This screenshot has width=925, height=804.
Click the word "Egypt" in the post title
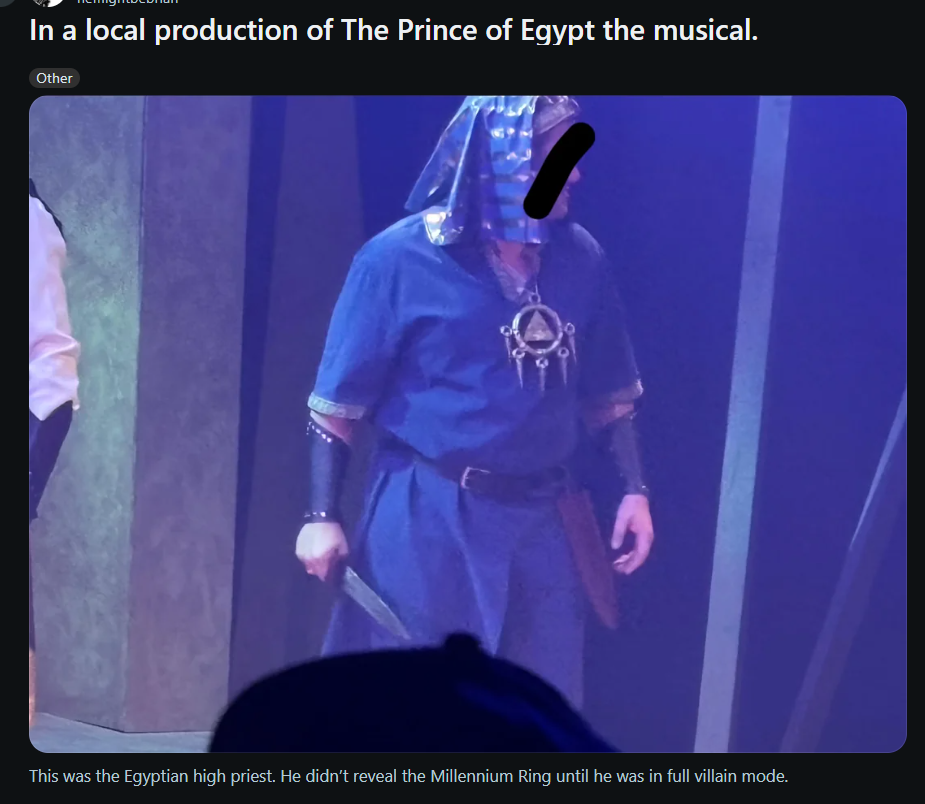[557, 30]
